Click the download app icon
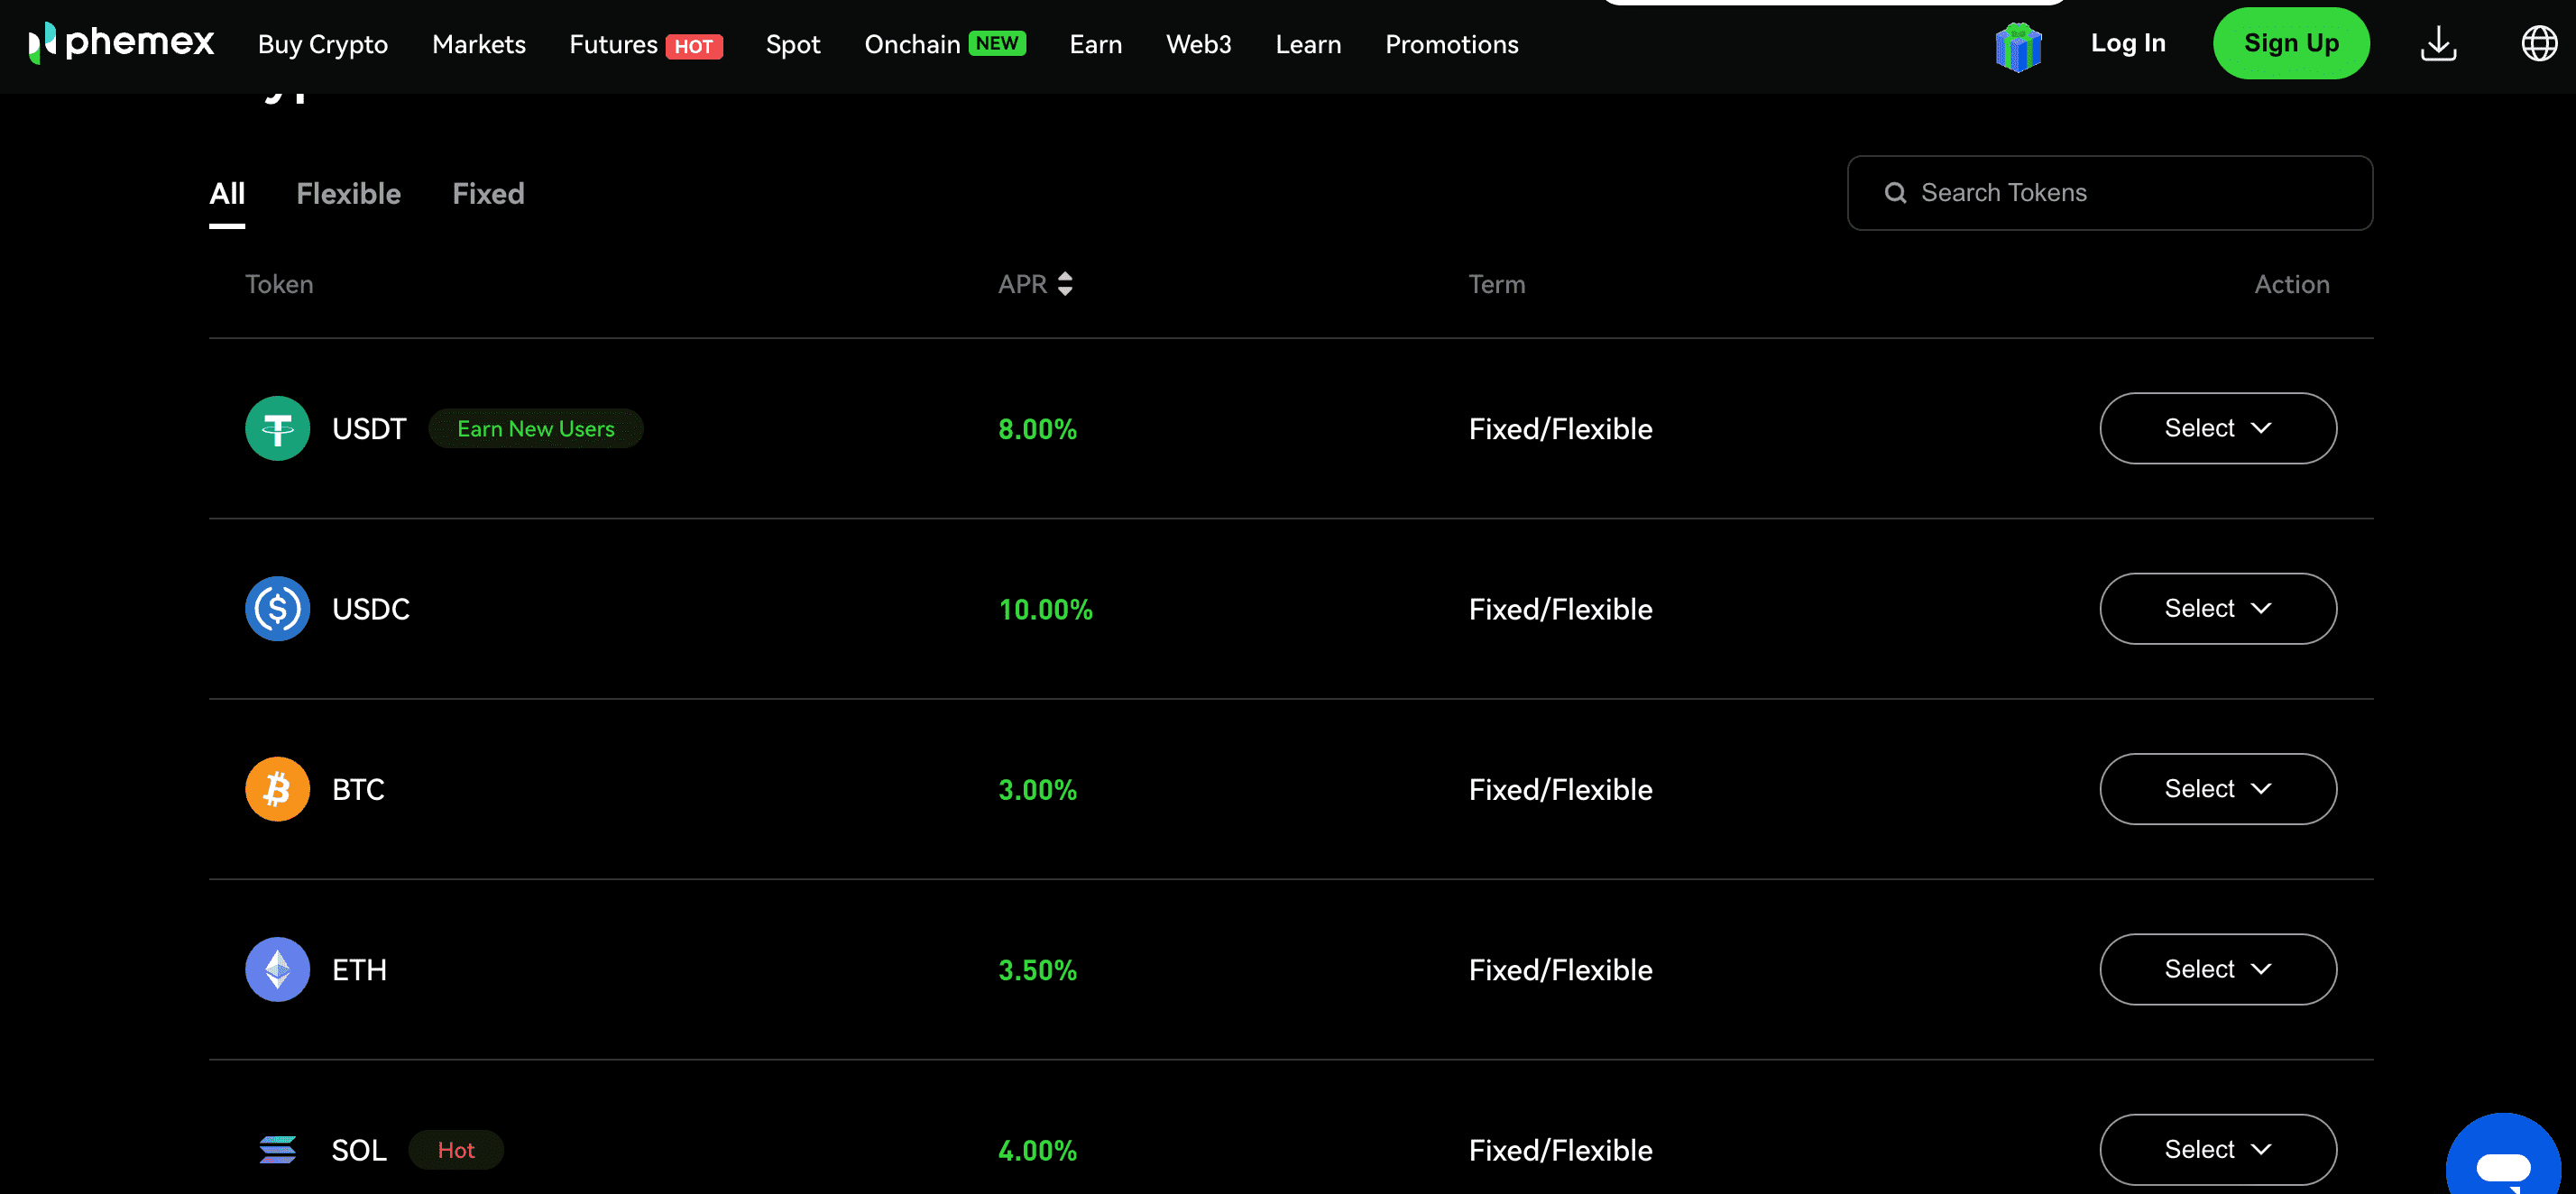2576x1194 pixels. click(2438, 43)
